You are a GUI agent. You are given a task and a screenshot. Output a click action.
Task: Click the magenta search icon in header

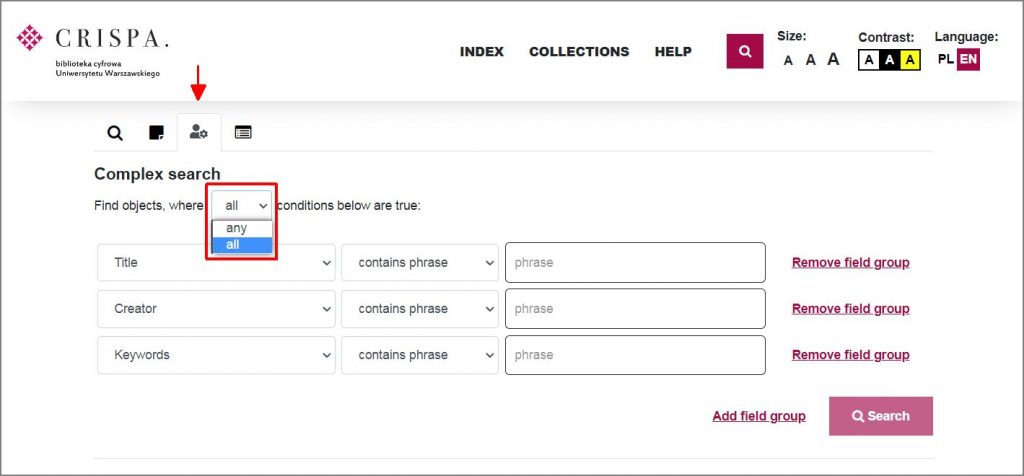744,51
